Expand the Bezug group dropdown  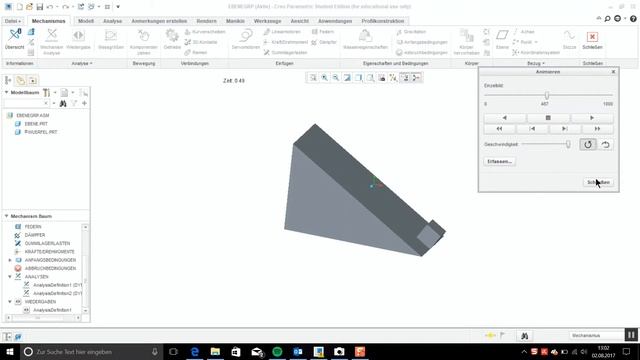coord(536,64)
